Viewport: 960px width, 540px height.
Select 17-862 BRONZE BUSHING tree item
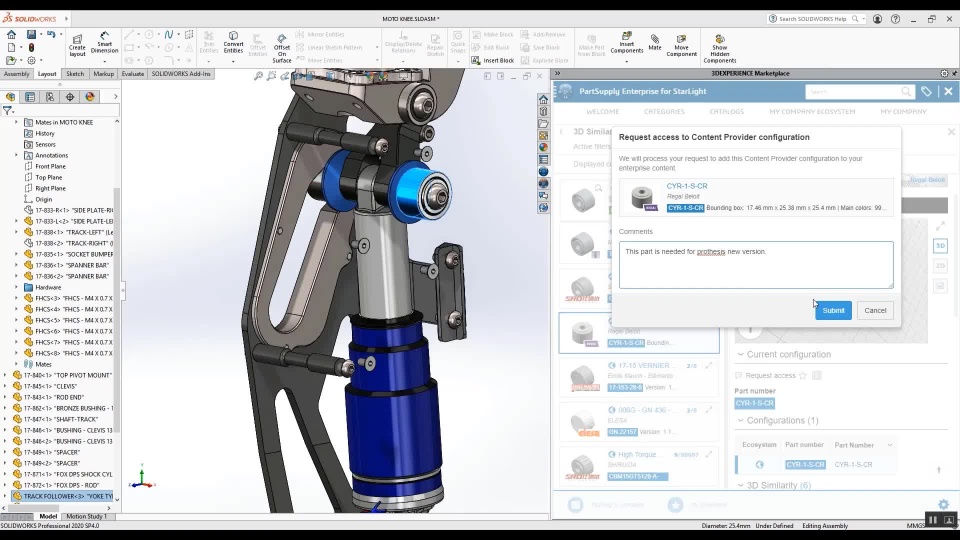[68, 408]
